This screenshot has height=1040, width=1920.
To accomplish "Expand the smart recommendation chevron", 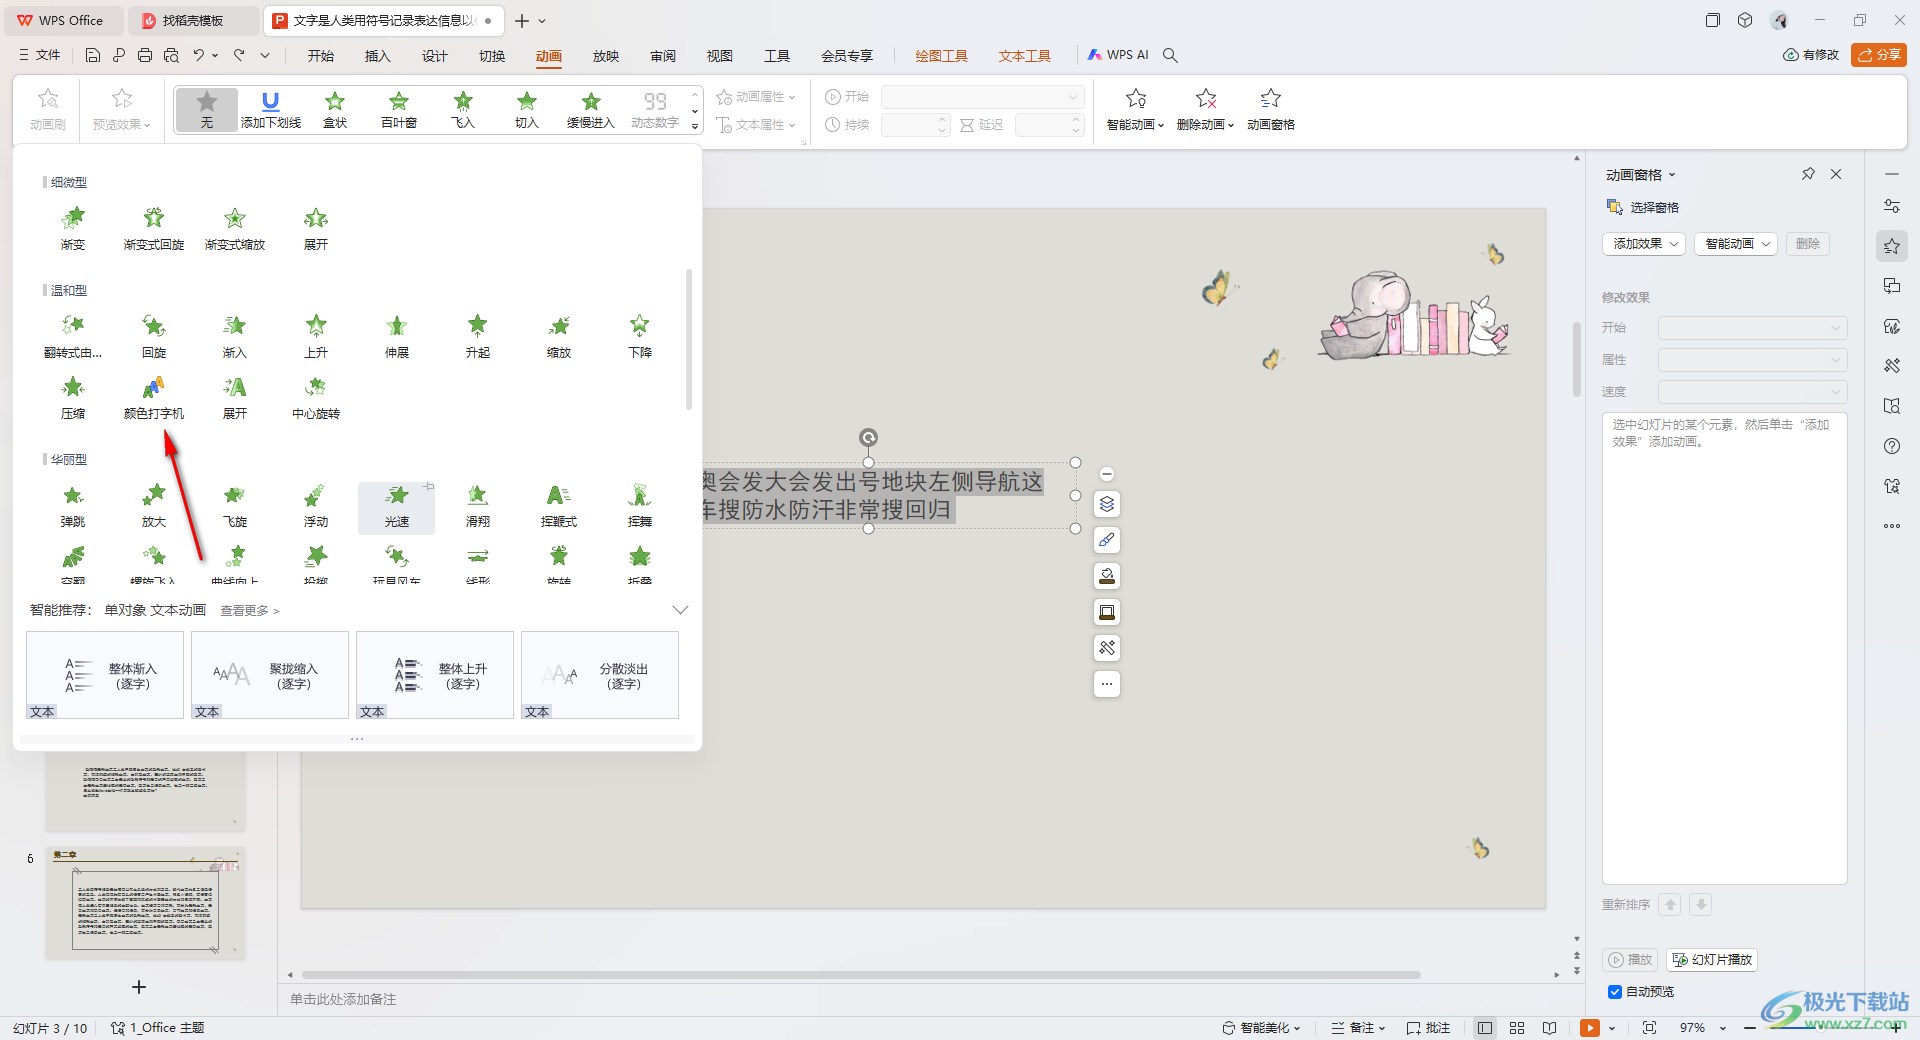I will pyautogui.click(x=680, y=610).
